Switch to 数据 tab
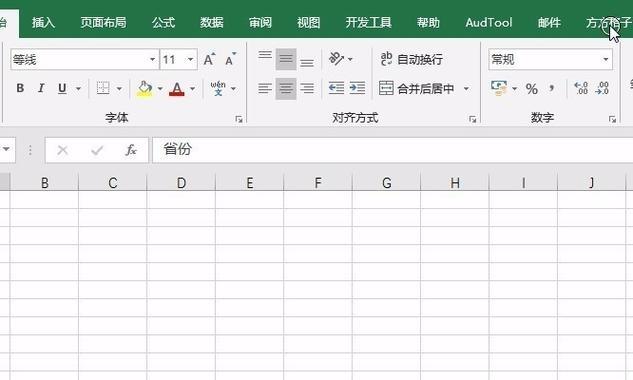This screenshot has width=633, height=380. point(212,22)
